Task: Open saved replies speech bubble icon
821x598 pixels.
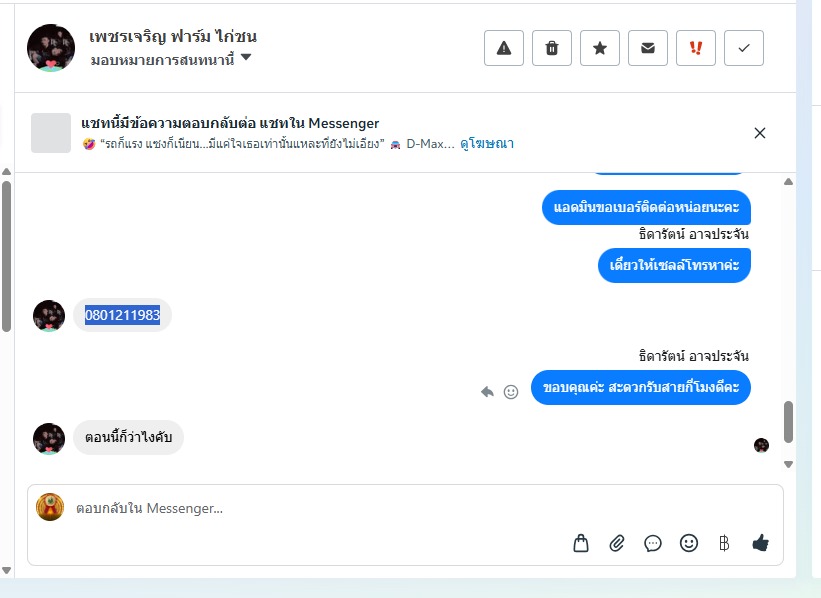Action: pyautogui.click(x=653, y=544)
